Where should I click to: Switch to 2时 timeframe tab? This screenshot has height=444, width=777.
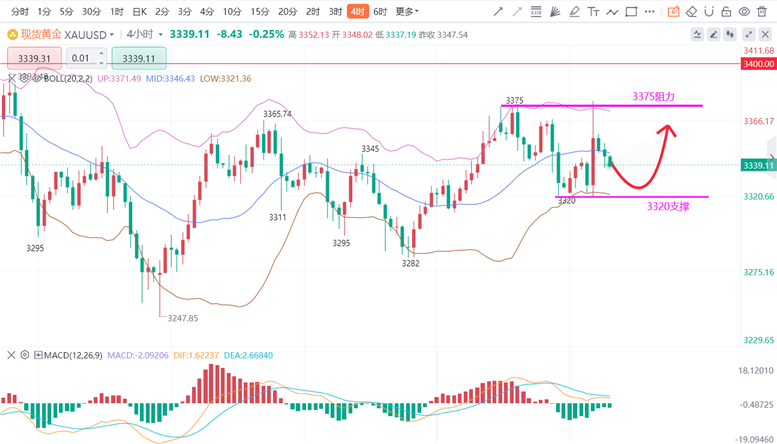point(313,11)
